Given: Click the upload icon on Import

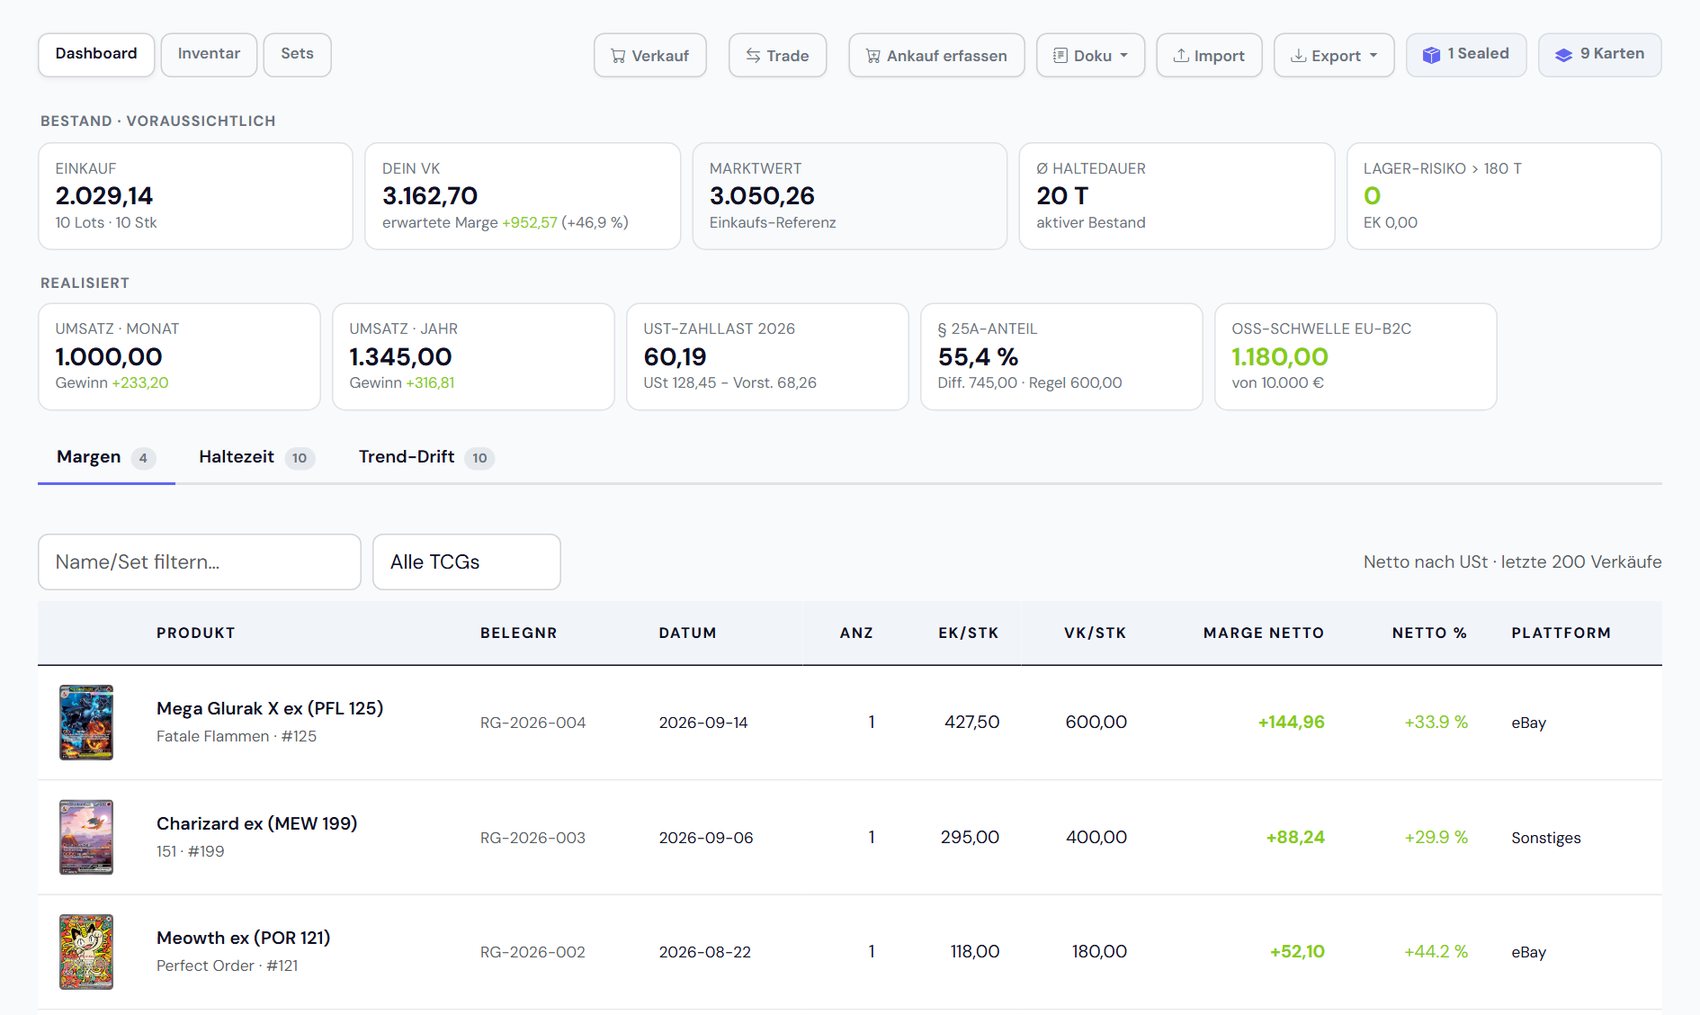Looking at the screenshot, I should tap(1181, 56).
